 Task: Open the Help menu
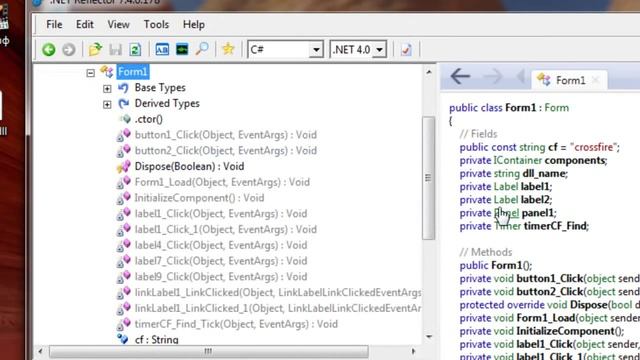[193, 24]
